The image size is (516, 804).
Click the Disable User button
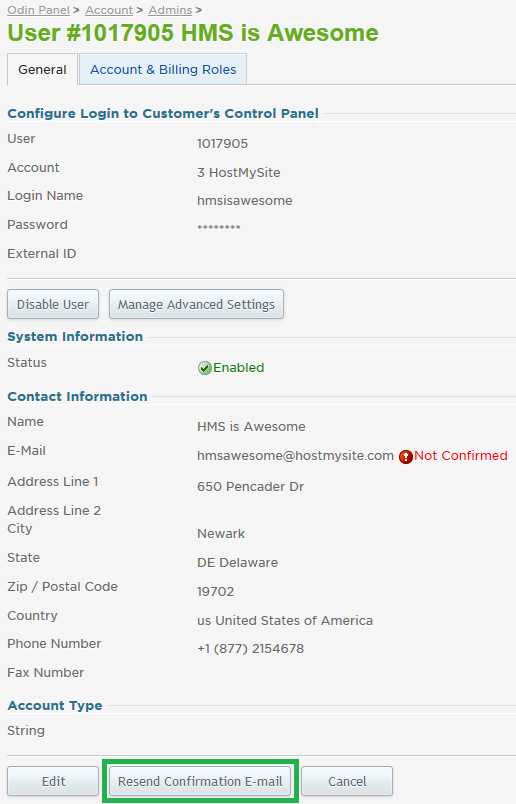53,304
